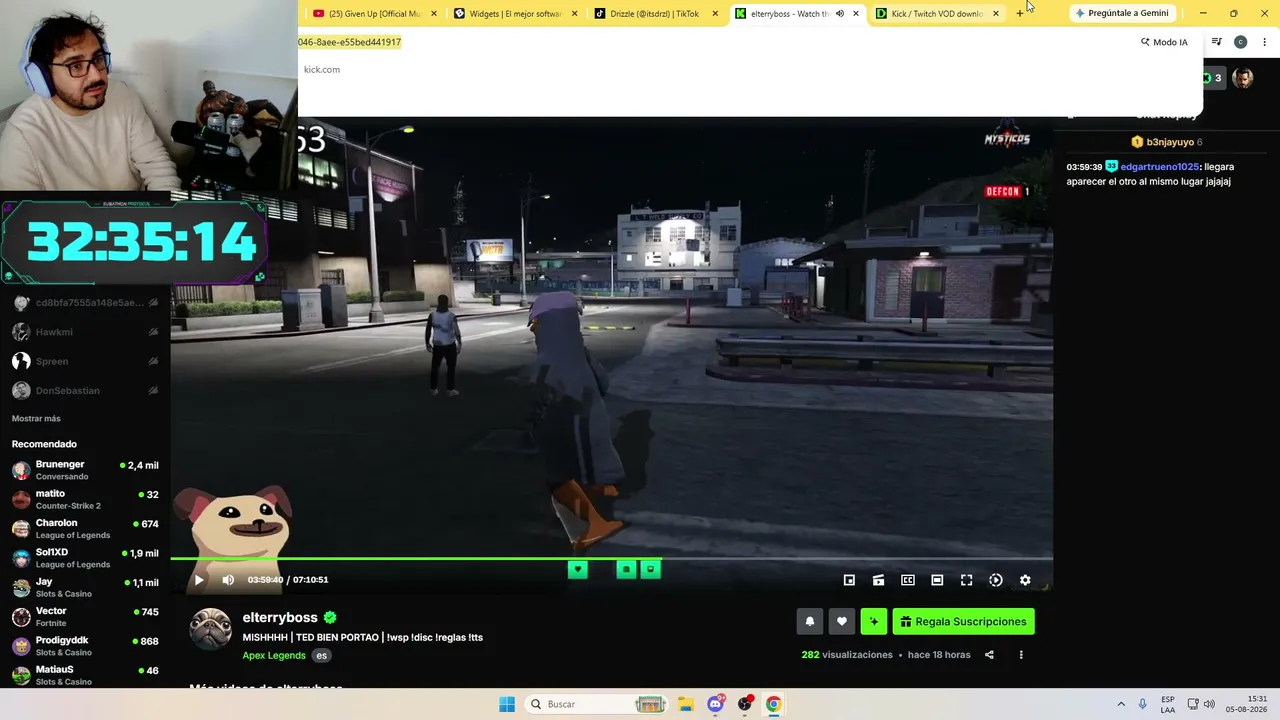Open Chrome media controls icon
Image resolution: width=1280 pixels, height=720 pixels.
click(x=1216, y=42)
